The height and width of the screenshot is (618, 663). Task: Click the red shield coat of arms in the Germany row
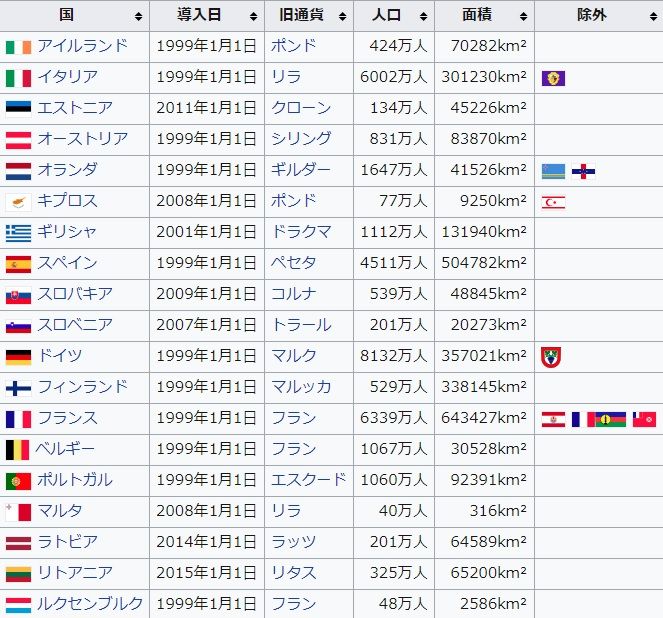(x=550, y=356)
